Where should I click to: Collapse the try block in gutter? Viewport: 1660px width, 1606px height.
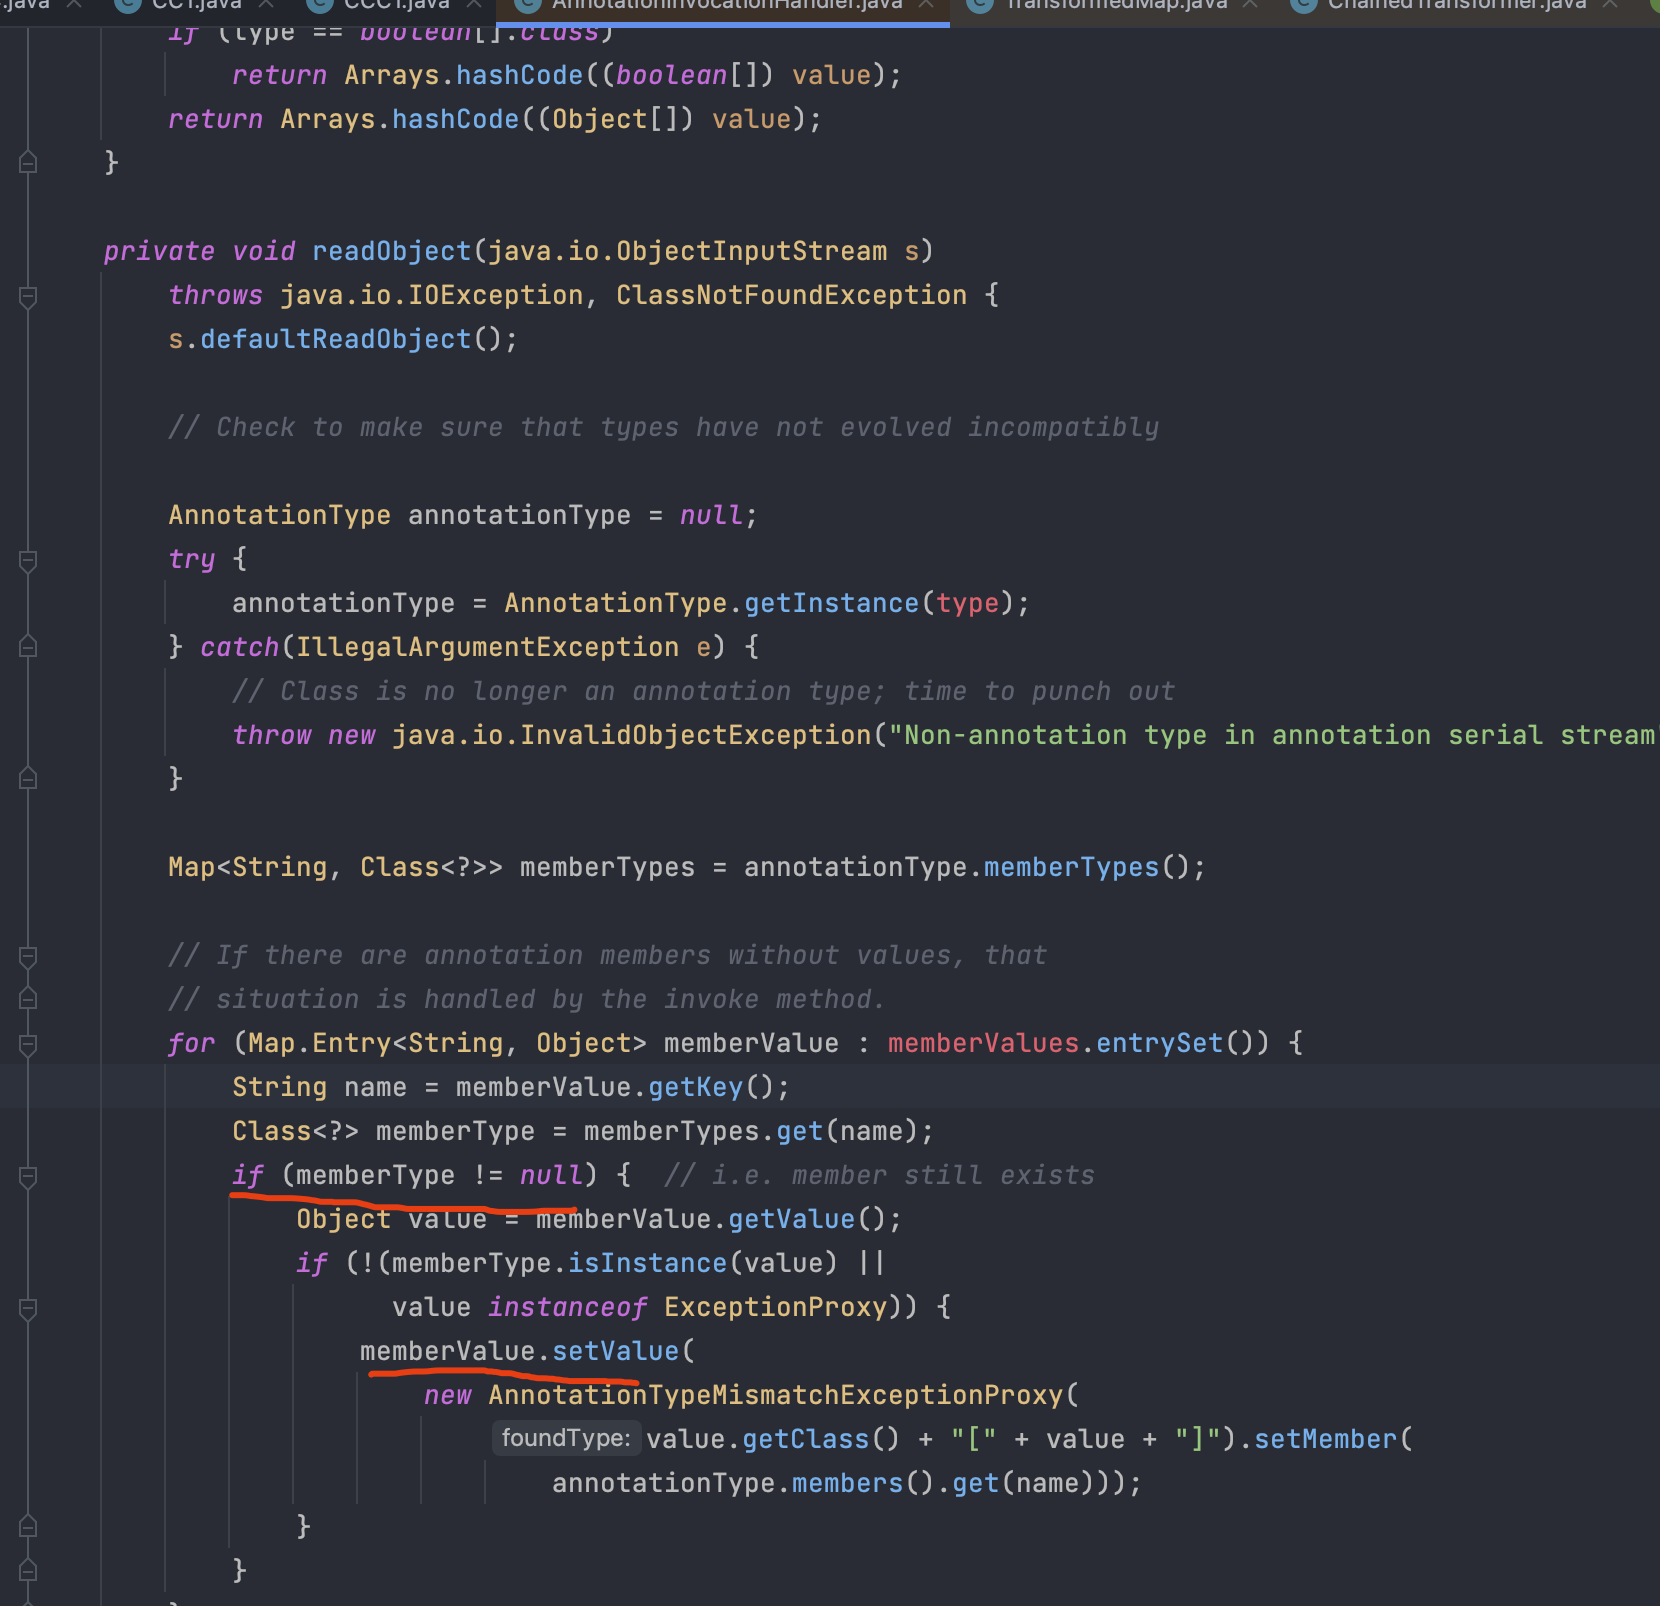28,560
